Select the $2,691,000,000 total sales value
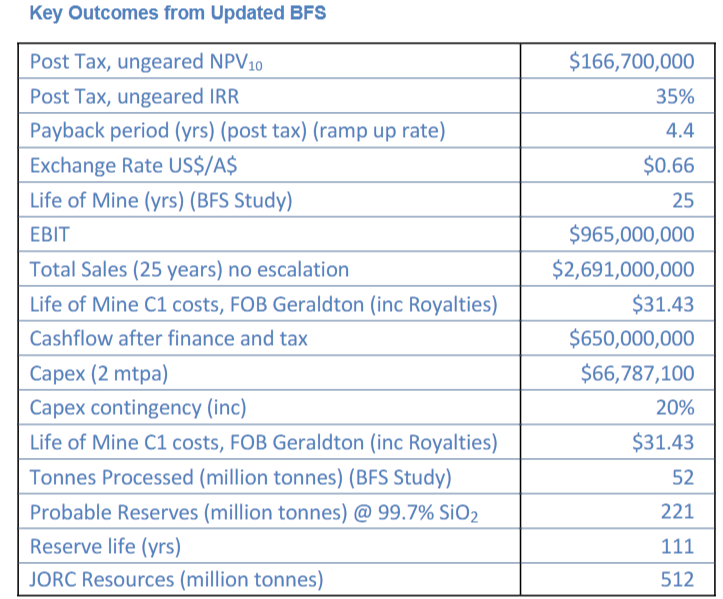723x599 pixels. pyautogui.click(x=623, y=269)
